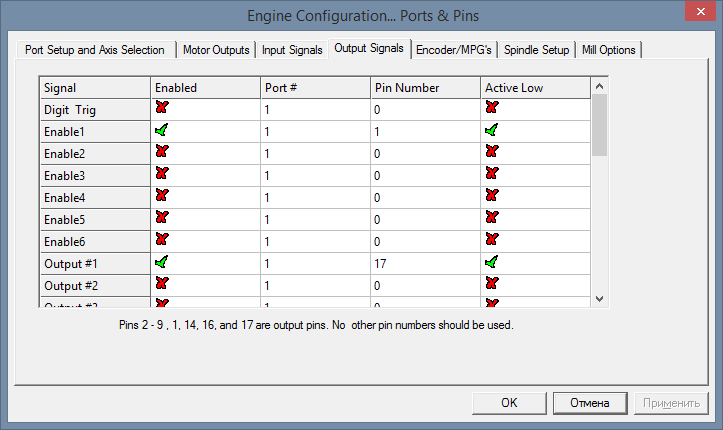Click the Отмена cancel button

coord(590,403)
